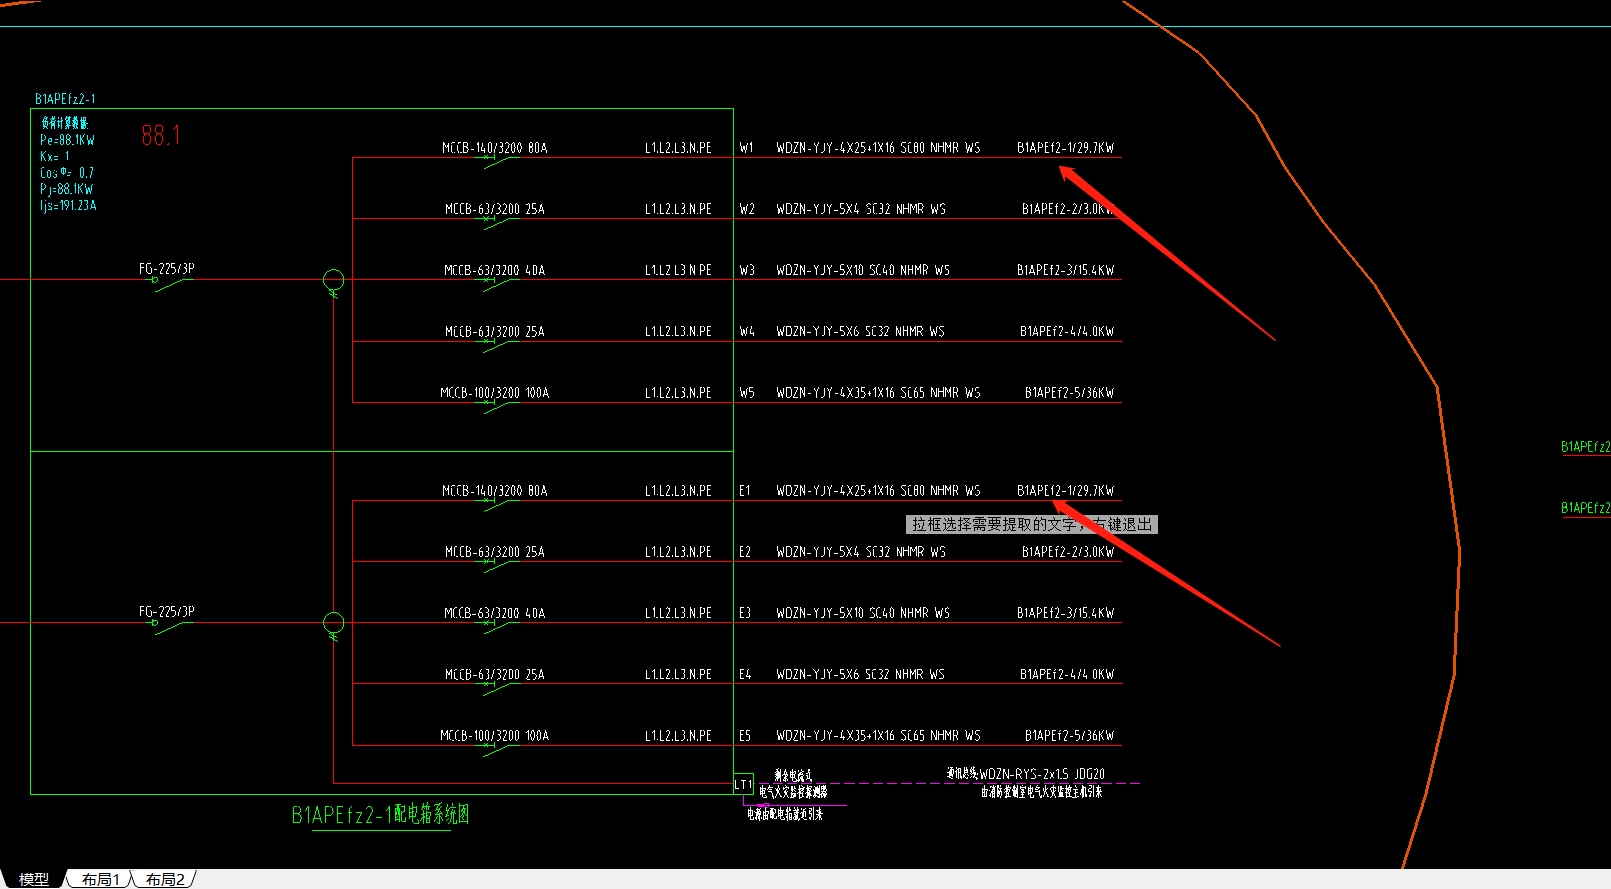Select B1APEf2-3/15.4KW on the W3 row
1611x889 pixels.
(1065, 270)
